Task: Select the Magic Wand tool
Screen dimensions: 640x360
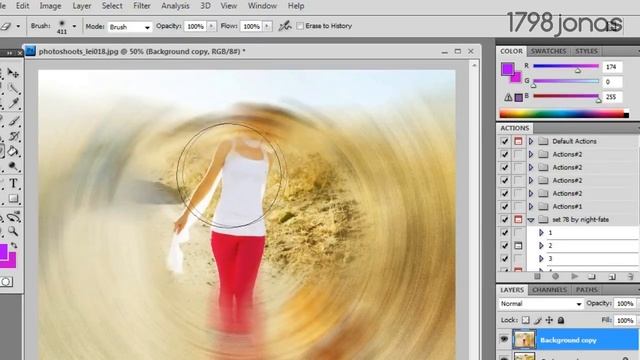Action: [x=13, y=88]
